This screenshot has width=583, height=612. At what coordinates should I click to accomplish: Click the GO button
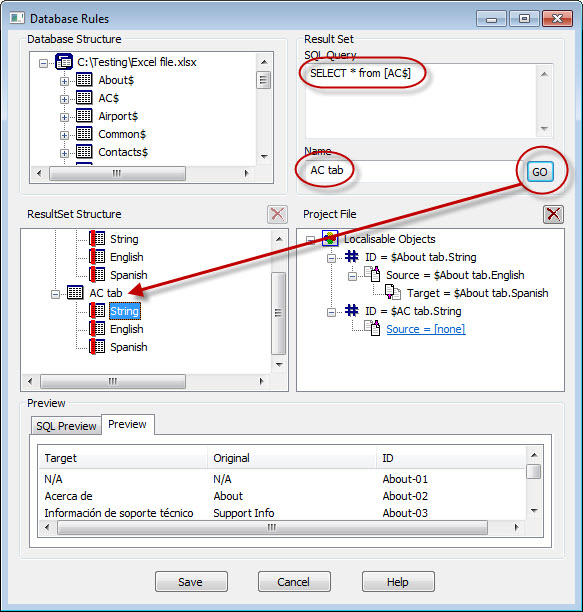(540, 172)
